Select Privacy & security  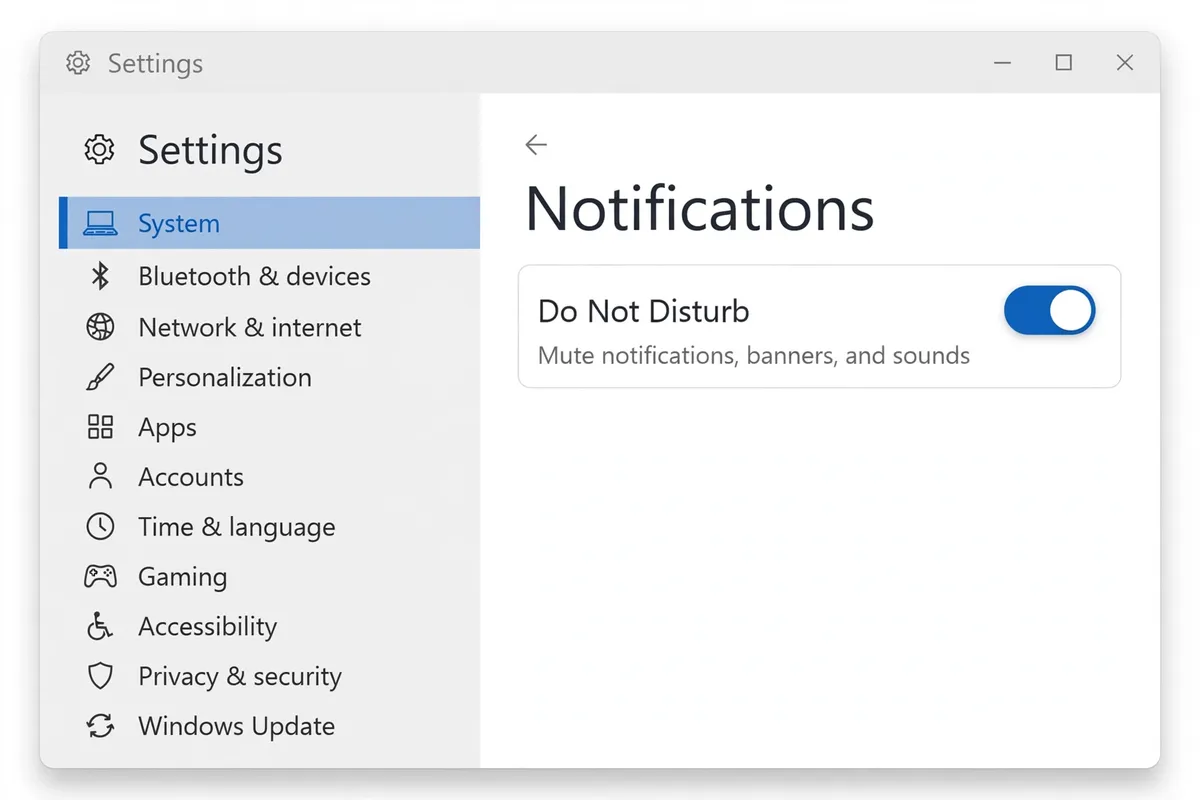click(270, 677)
